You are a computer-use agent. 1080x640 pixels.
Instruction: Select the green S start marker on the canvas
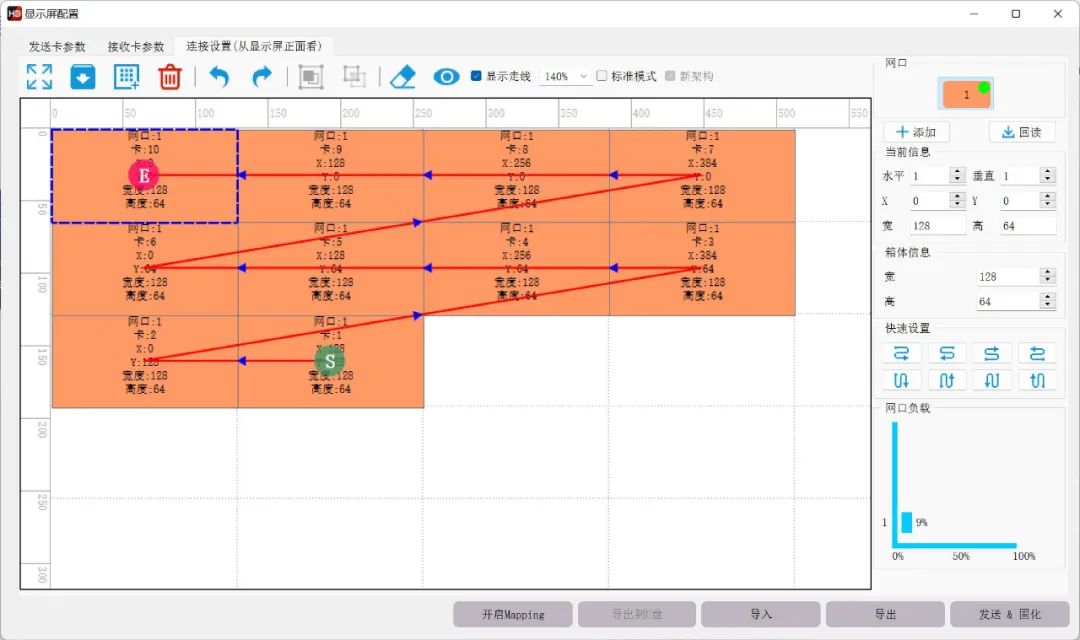tap(330, 361)
